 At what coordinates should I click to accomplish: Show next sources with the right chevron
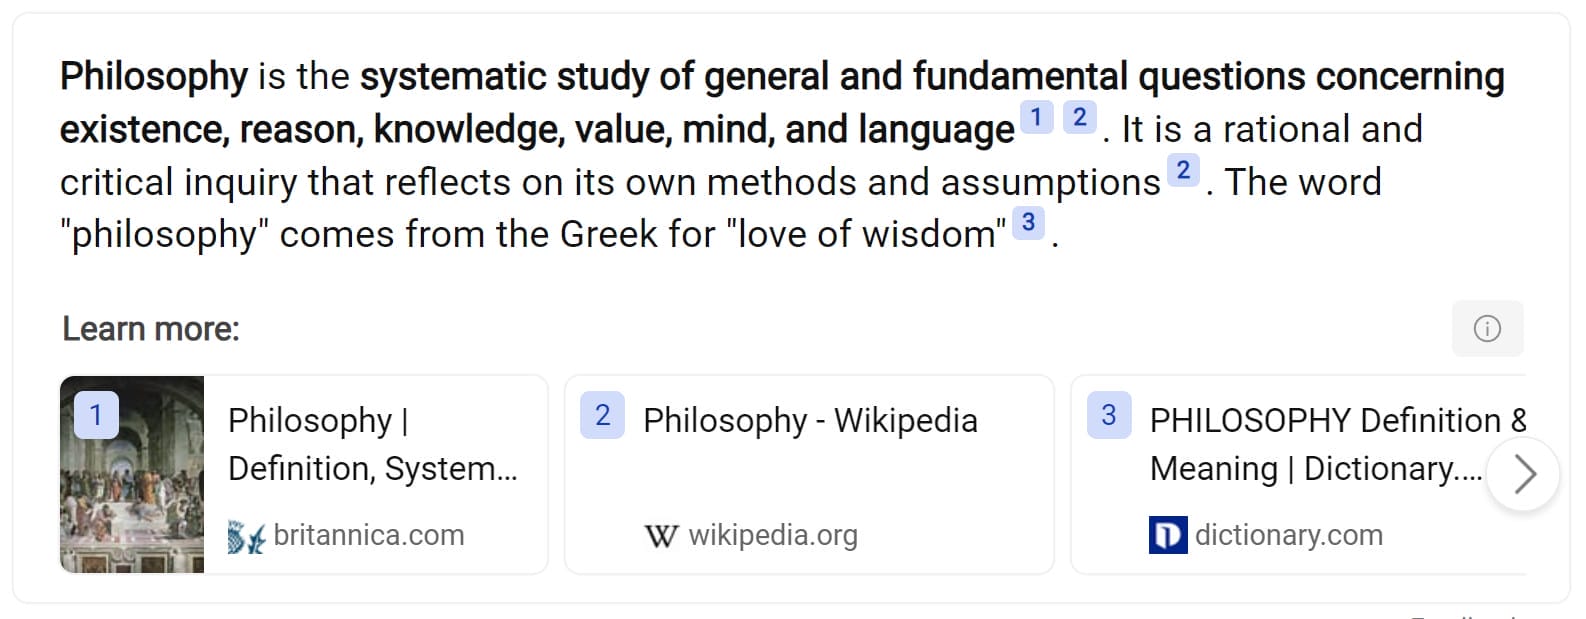(1523, 474)
